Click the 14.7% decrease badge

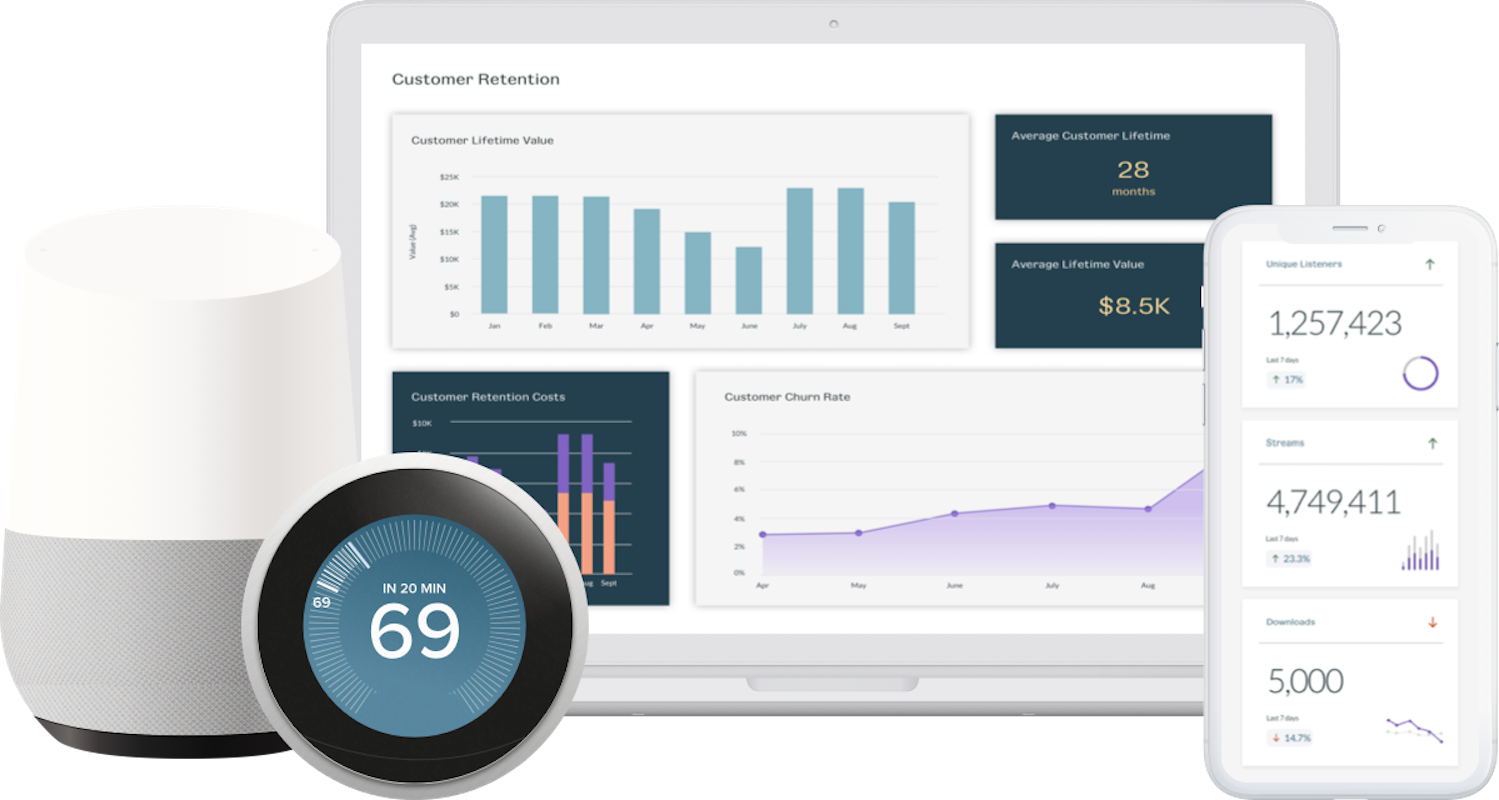1290,738
